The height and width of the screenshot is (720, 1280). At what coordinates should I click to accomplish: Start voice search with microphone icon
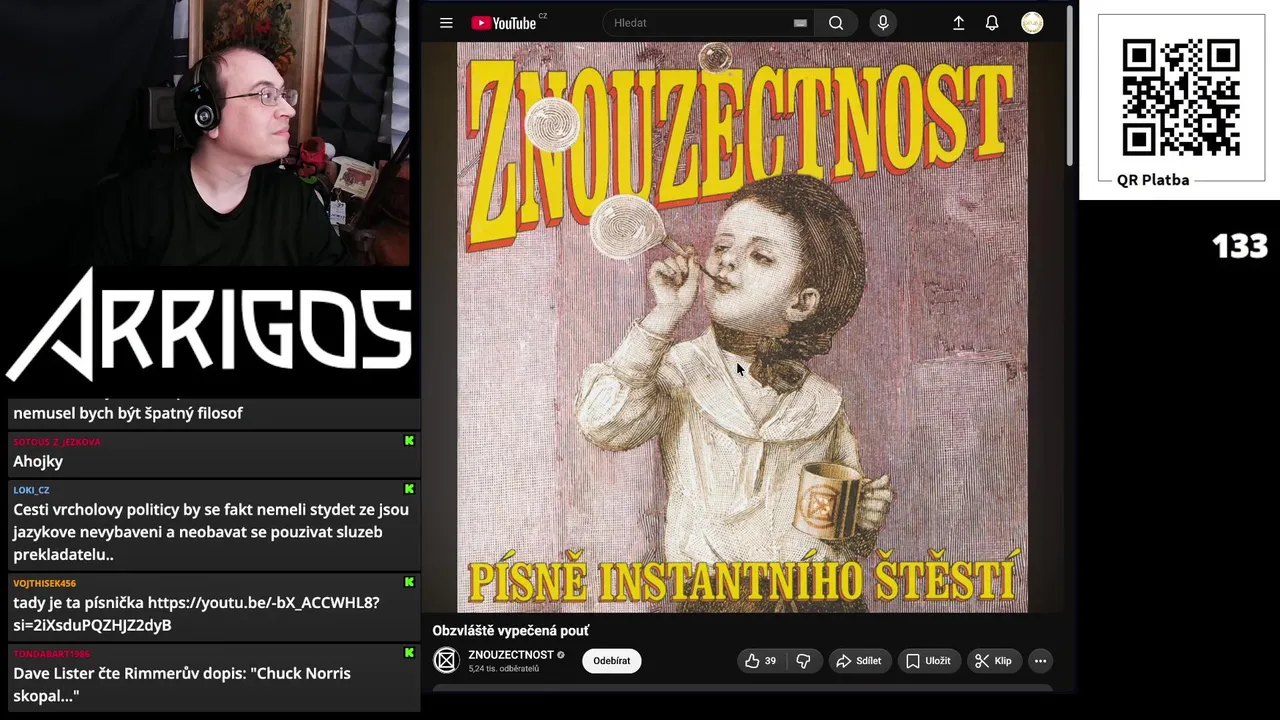[x=882, y=23]
